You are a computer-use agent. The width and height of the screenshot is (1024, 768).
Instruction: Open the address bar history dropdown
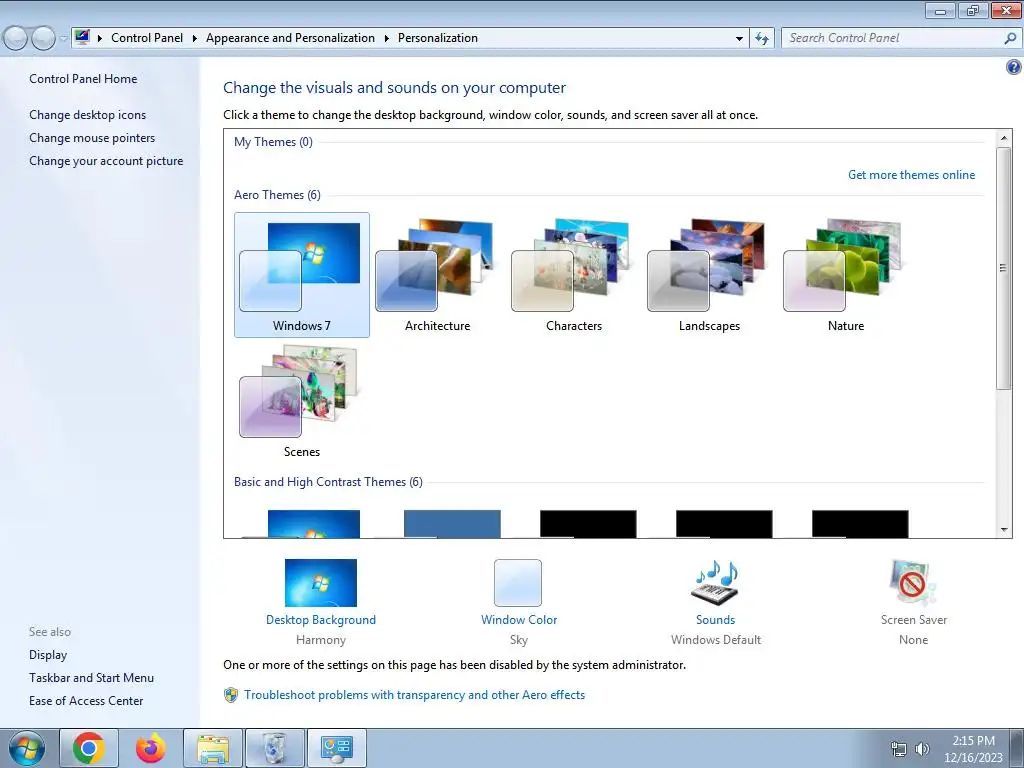coord(739,39)
